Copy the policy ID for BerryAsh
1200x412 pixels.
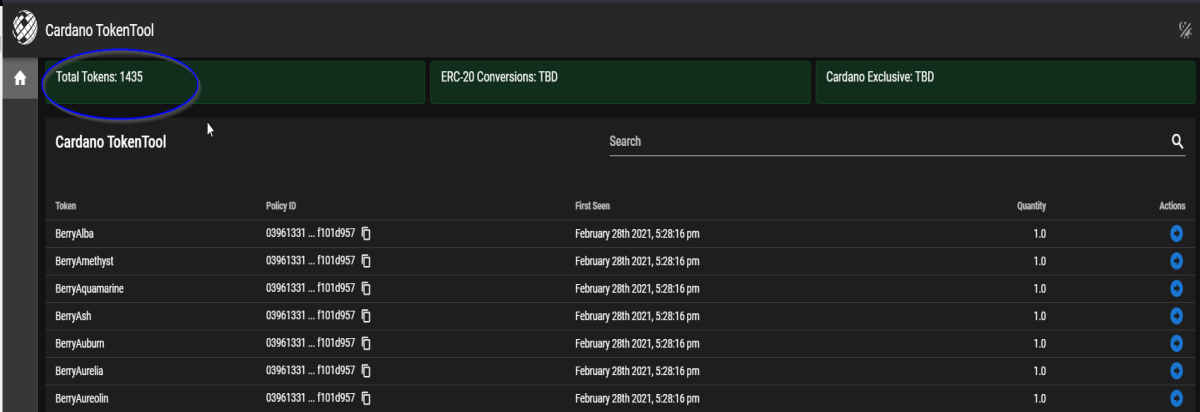click(x=366, y=316)
